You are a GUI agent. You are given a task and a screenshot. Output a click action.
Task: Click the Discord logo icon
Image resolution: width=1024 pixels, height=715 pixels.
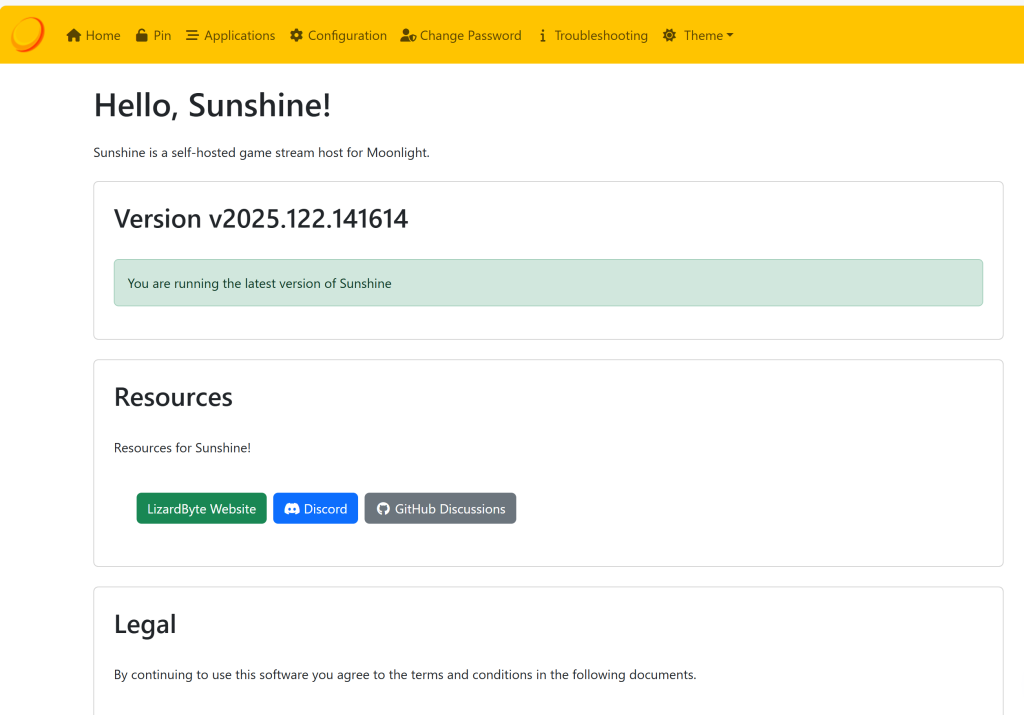(292, 509)
